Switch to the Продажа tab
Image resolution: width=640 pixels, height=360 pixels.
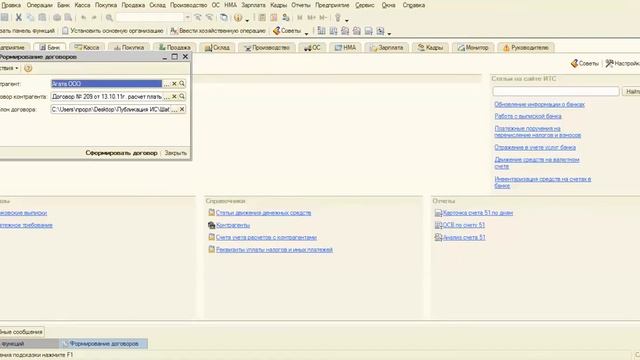[x=175, y=47]
